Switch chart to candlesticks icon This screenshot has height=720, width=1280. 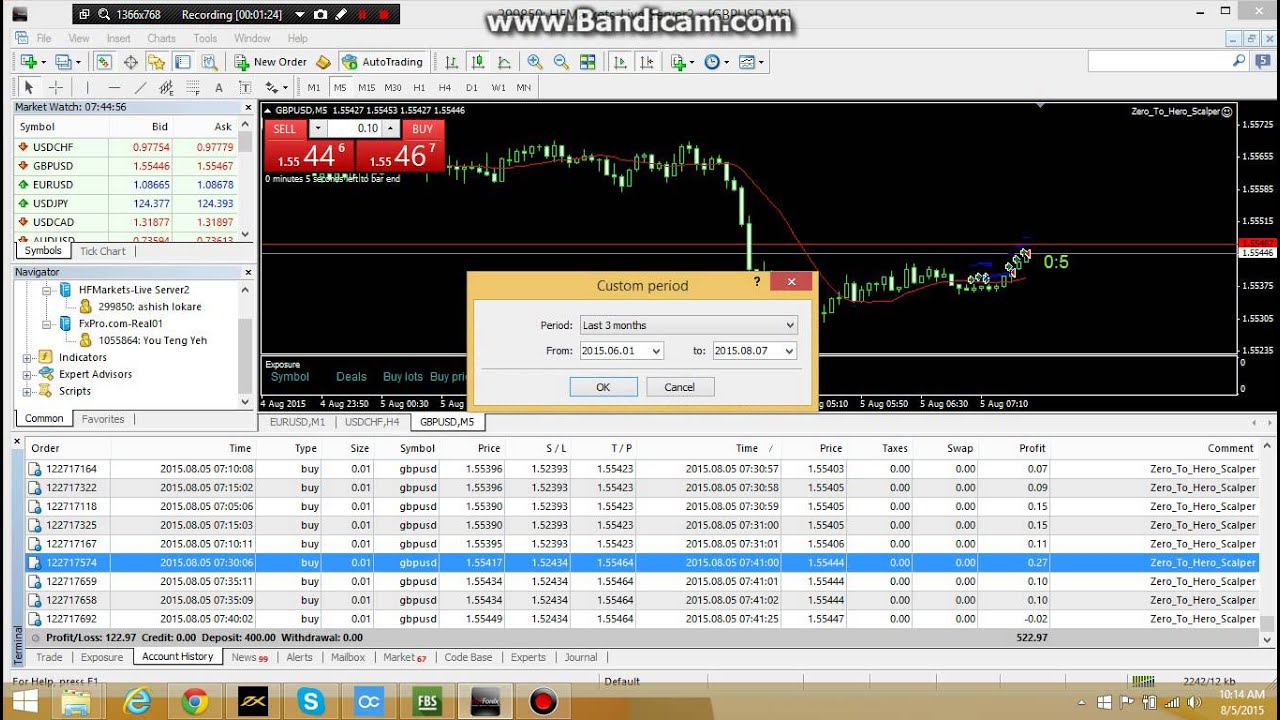[x=478, y=62]
